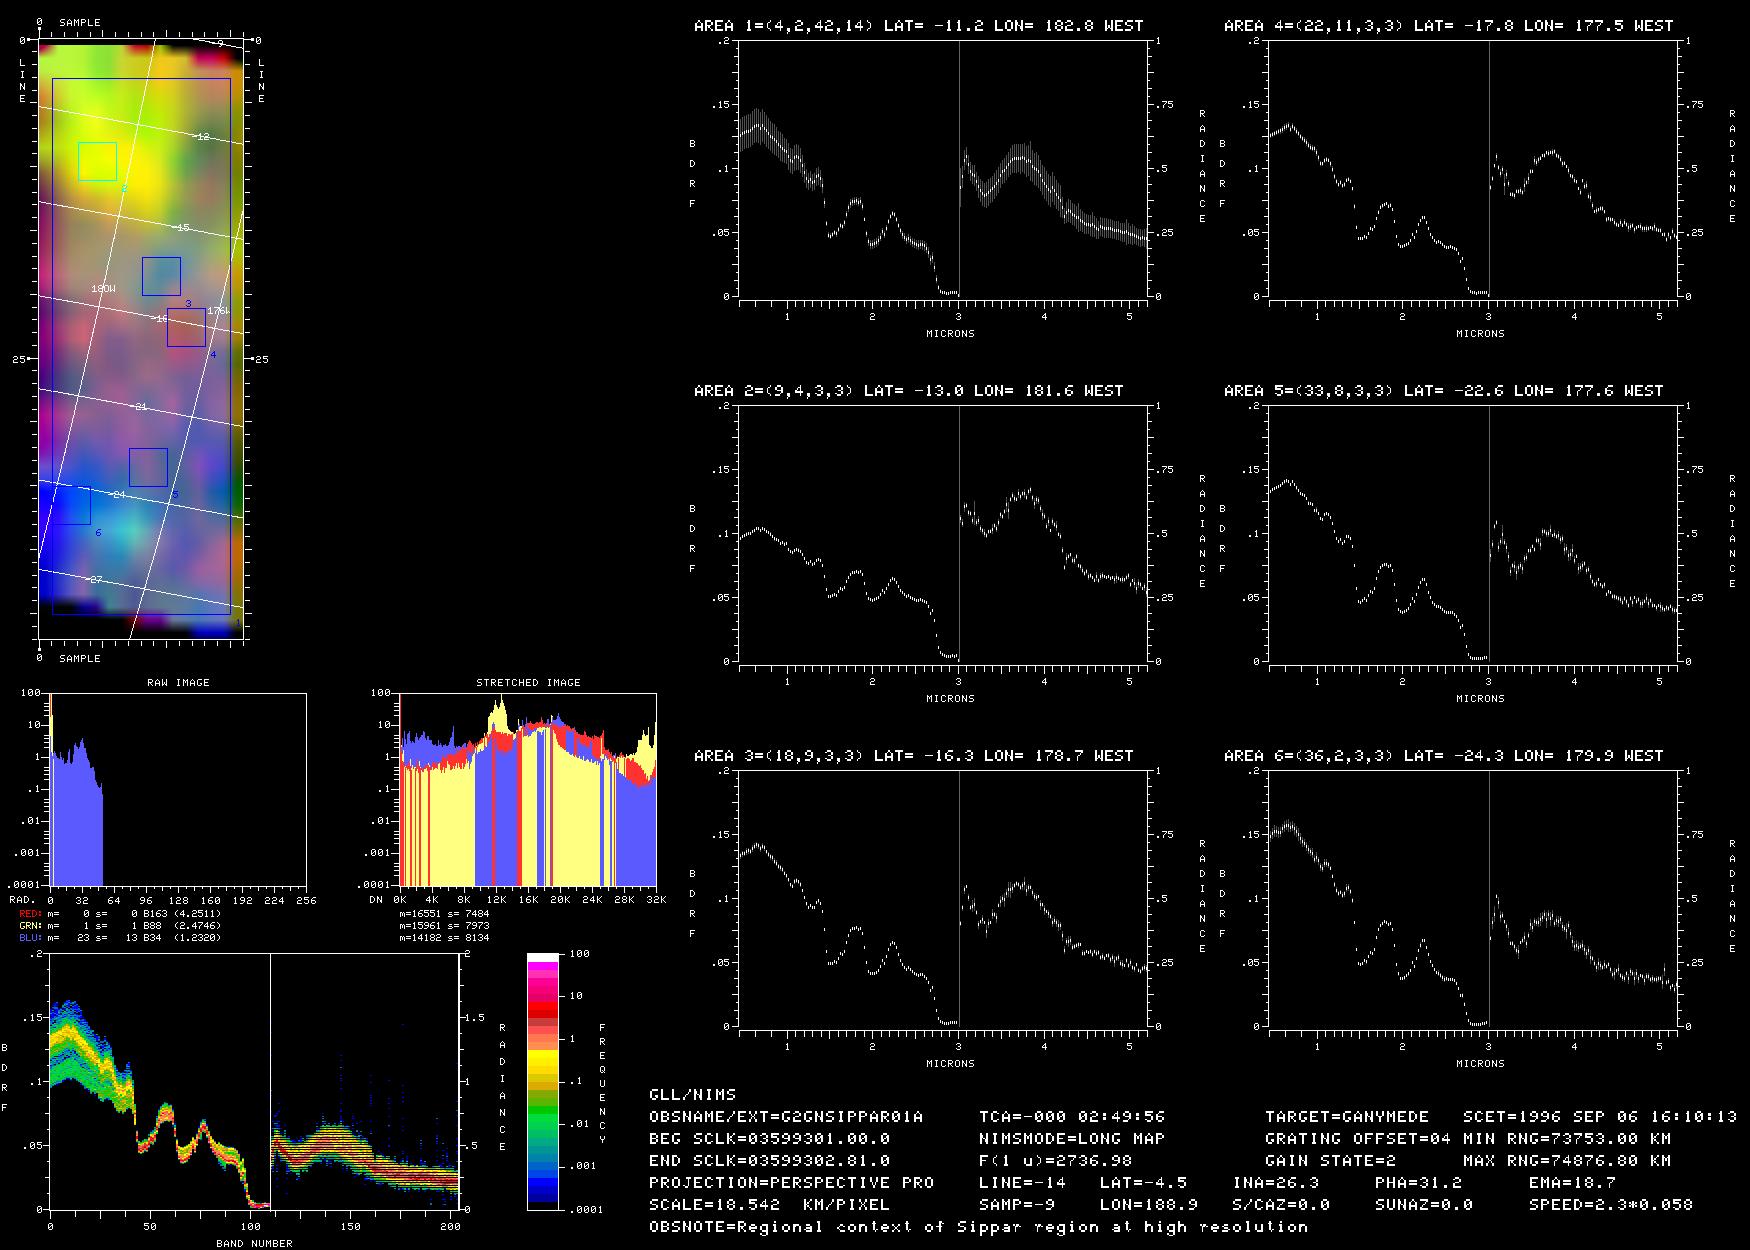Select the blue Area 4 box on map

[186, 327]
